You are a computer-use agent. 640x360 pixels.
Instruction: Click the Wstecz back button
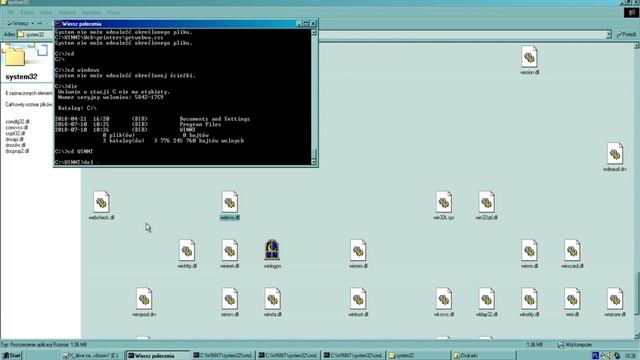pyautogui.click(x=18, y=23)
